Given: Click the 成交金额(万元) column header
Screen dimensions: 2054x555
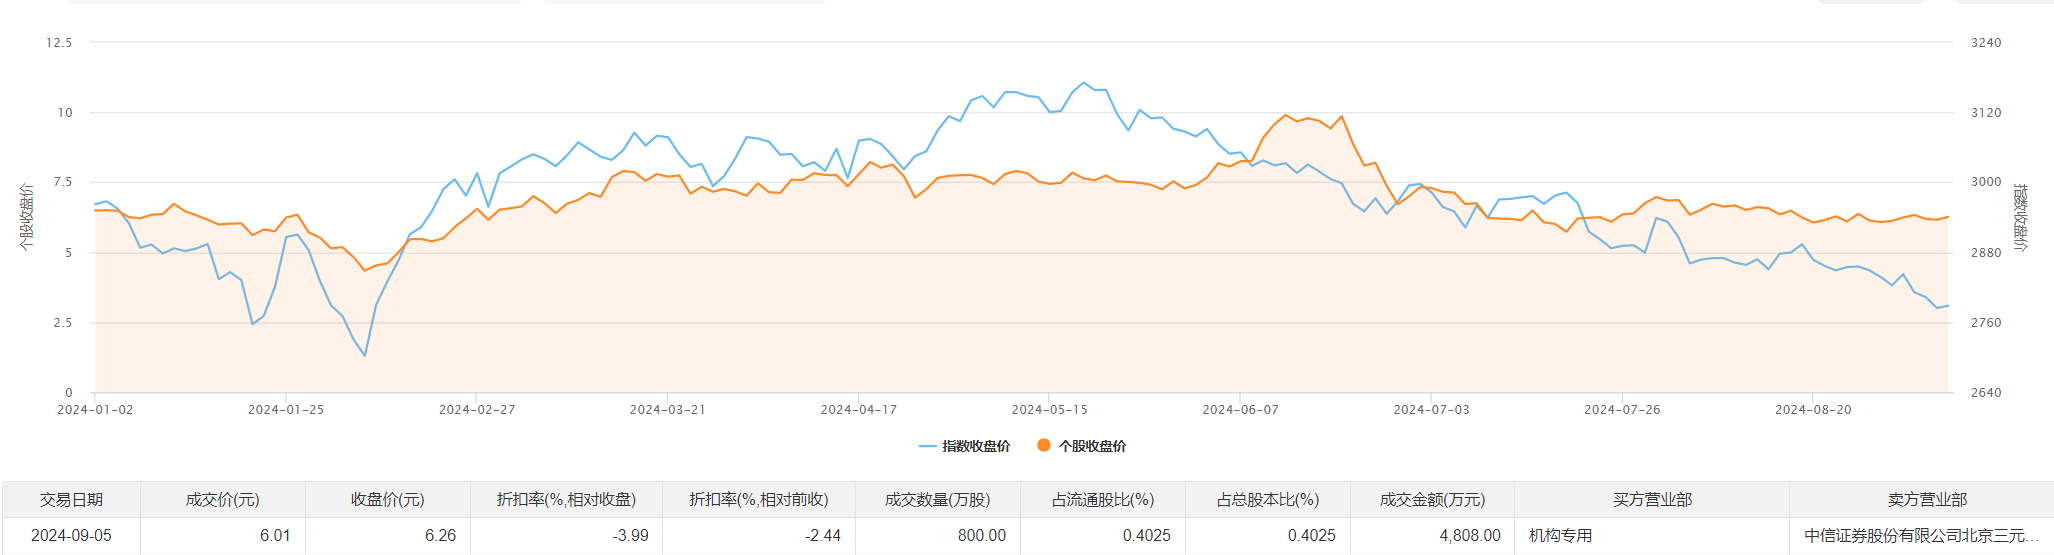Looking at the screenshot, I should [1432, 499].
